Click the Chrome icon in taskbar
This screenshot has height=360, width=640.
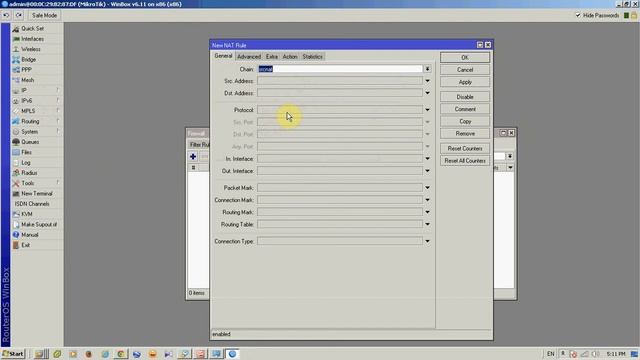(121, 354)
